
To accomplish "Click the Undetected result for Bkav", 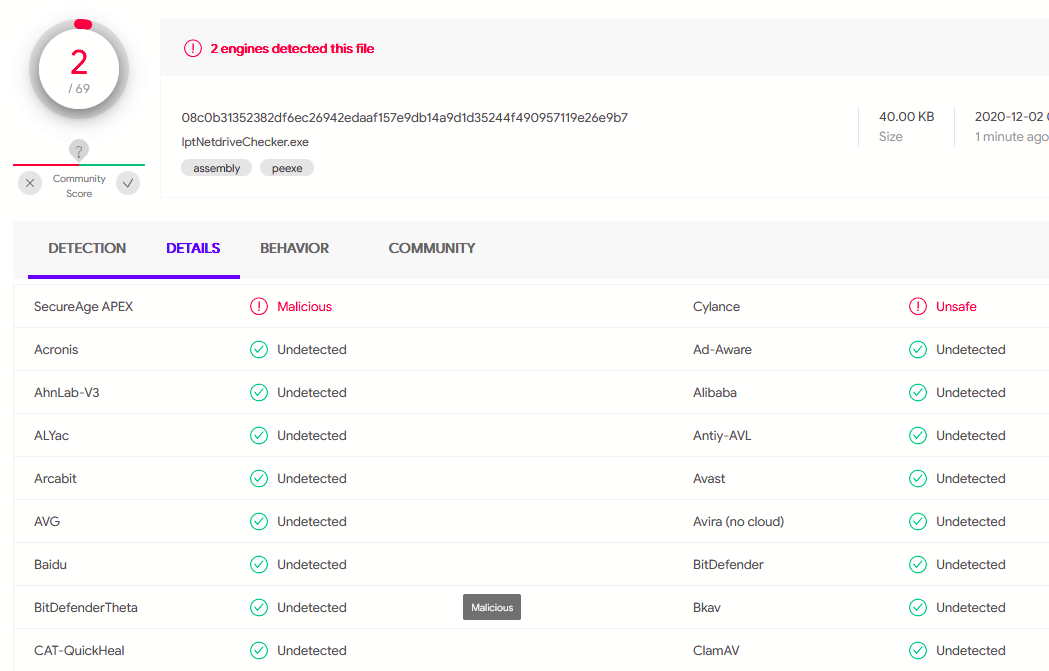I will click(x=971, y=607).
